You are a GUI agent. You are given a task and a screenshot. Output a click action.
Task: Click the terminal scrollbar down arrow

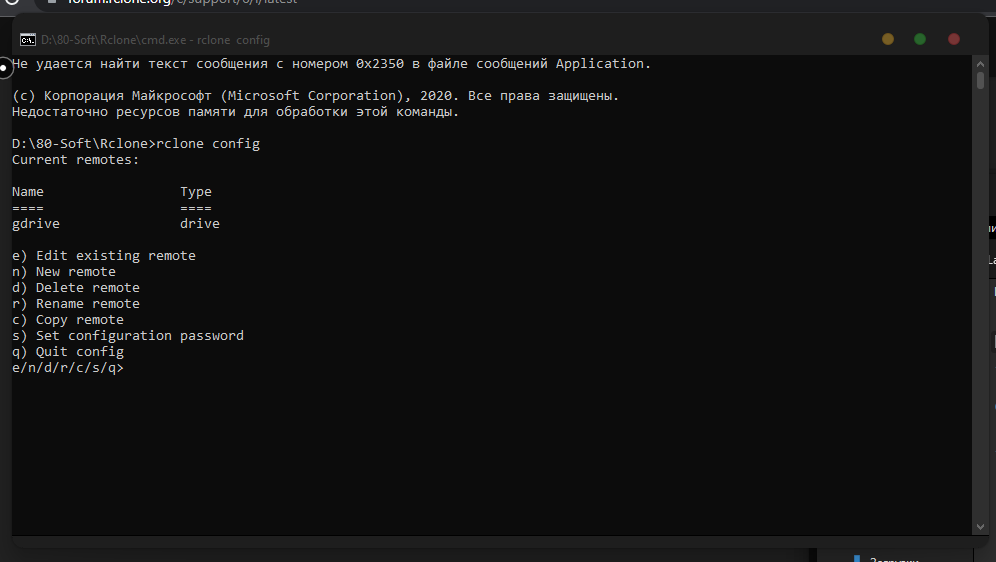pos(981,527)
